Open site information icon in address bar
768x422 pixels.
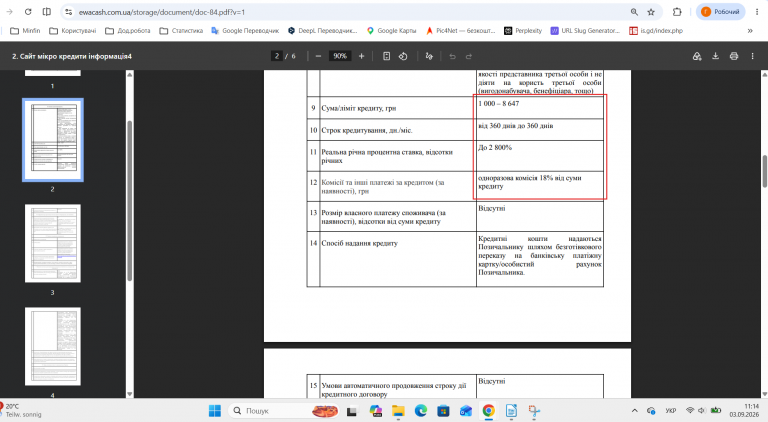pos(69,12)
